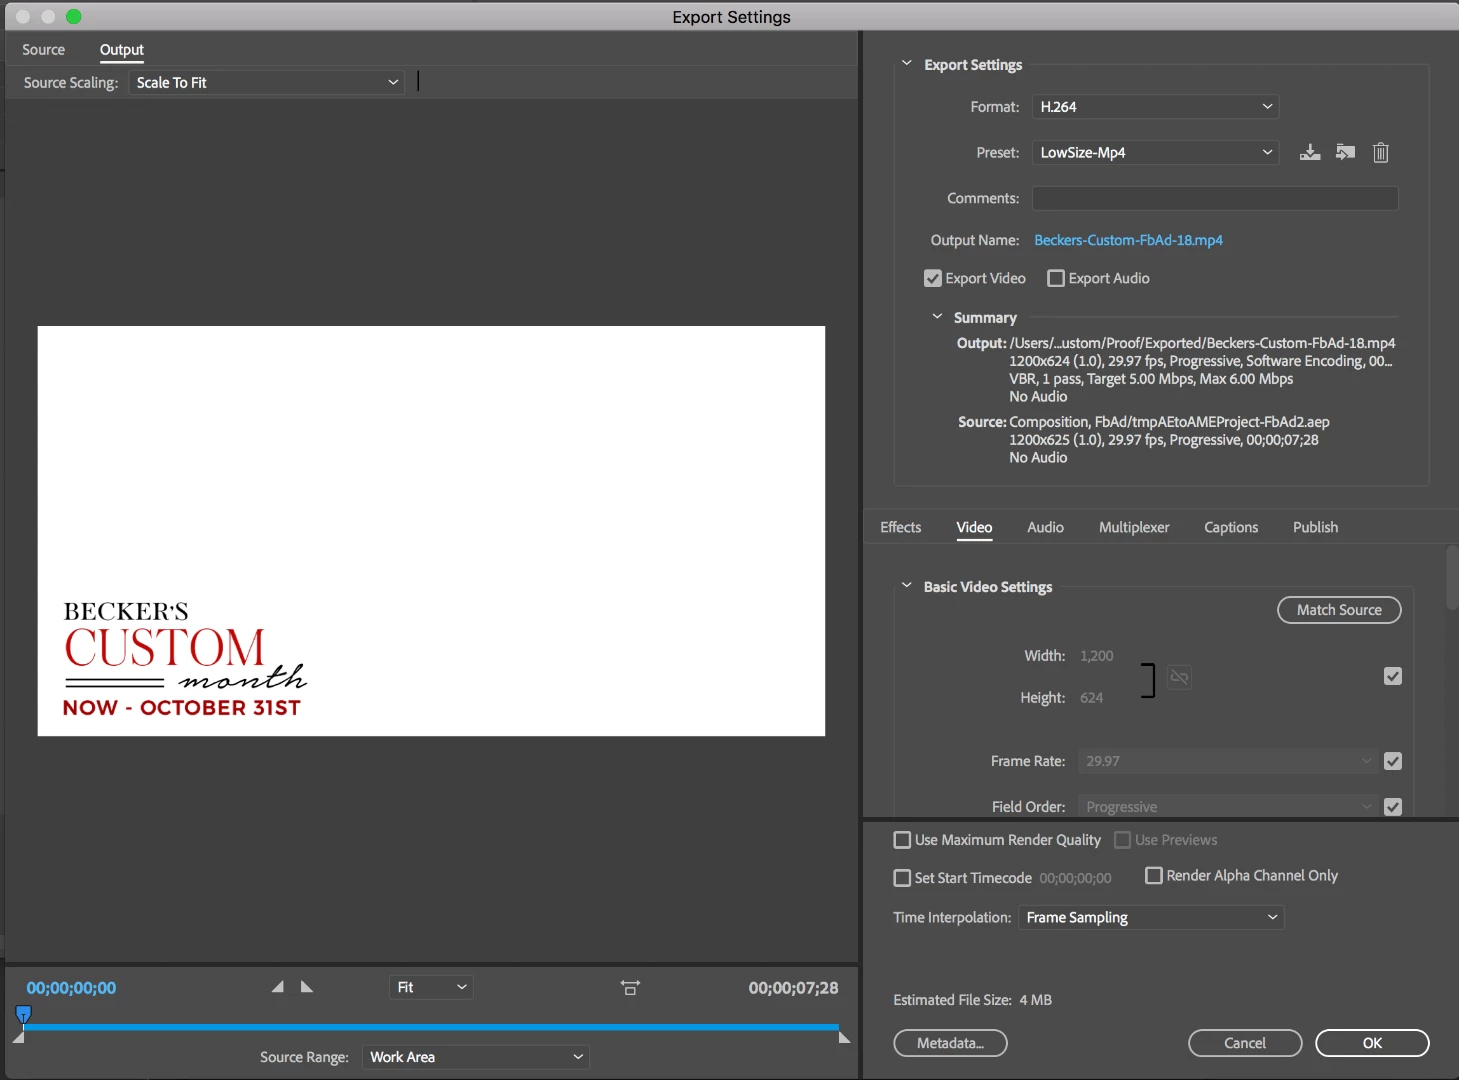Click the current timecode 00;00;00;00
This screenshot has height=1080, width=1459.
[x=71, y=988]
